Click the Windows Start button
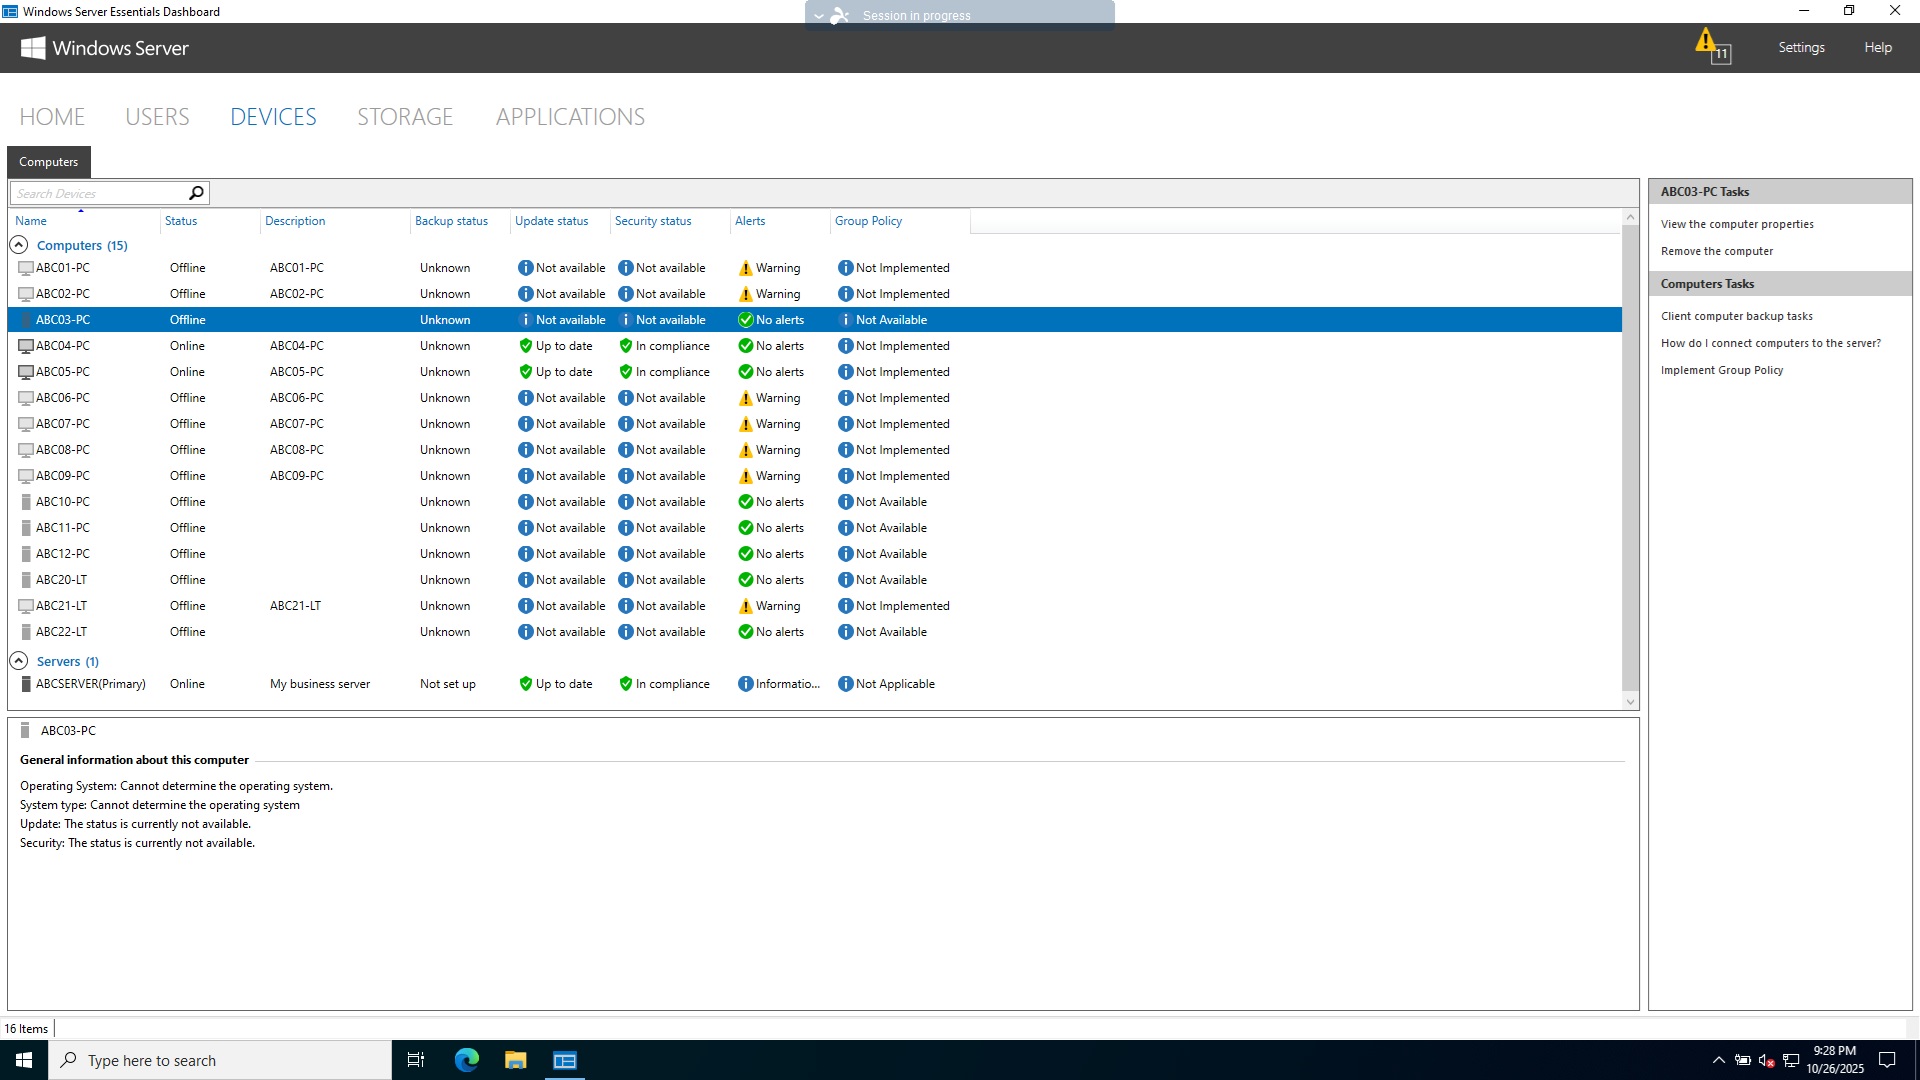This screenshot has width=1920, height=1080. pyautogui.click(x=24, y=1060)
